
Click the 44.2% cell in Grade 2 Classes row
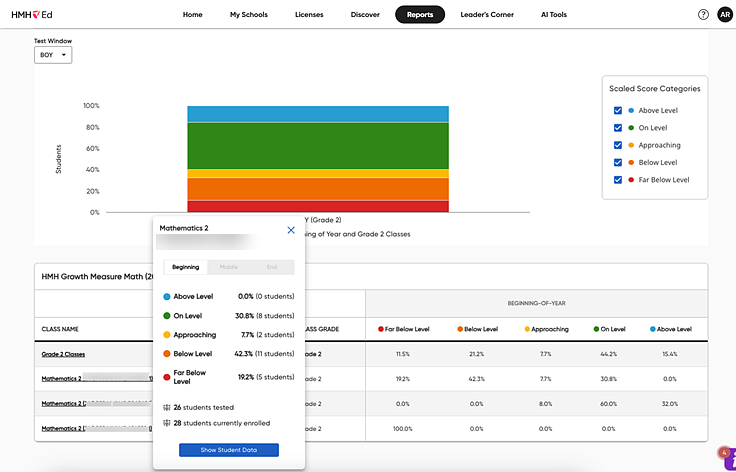pyautogui.click(x=608, y=354)
